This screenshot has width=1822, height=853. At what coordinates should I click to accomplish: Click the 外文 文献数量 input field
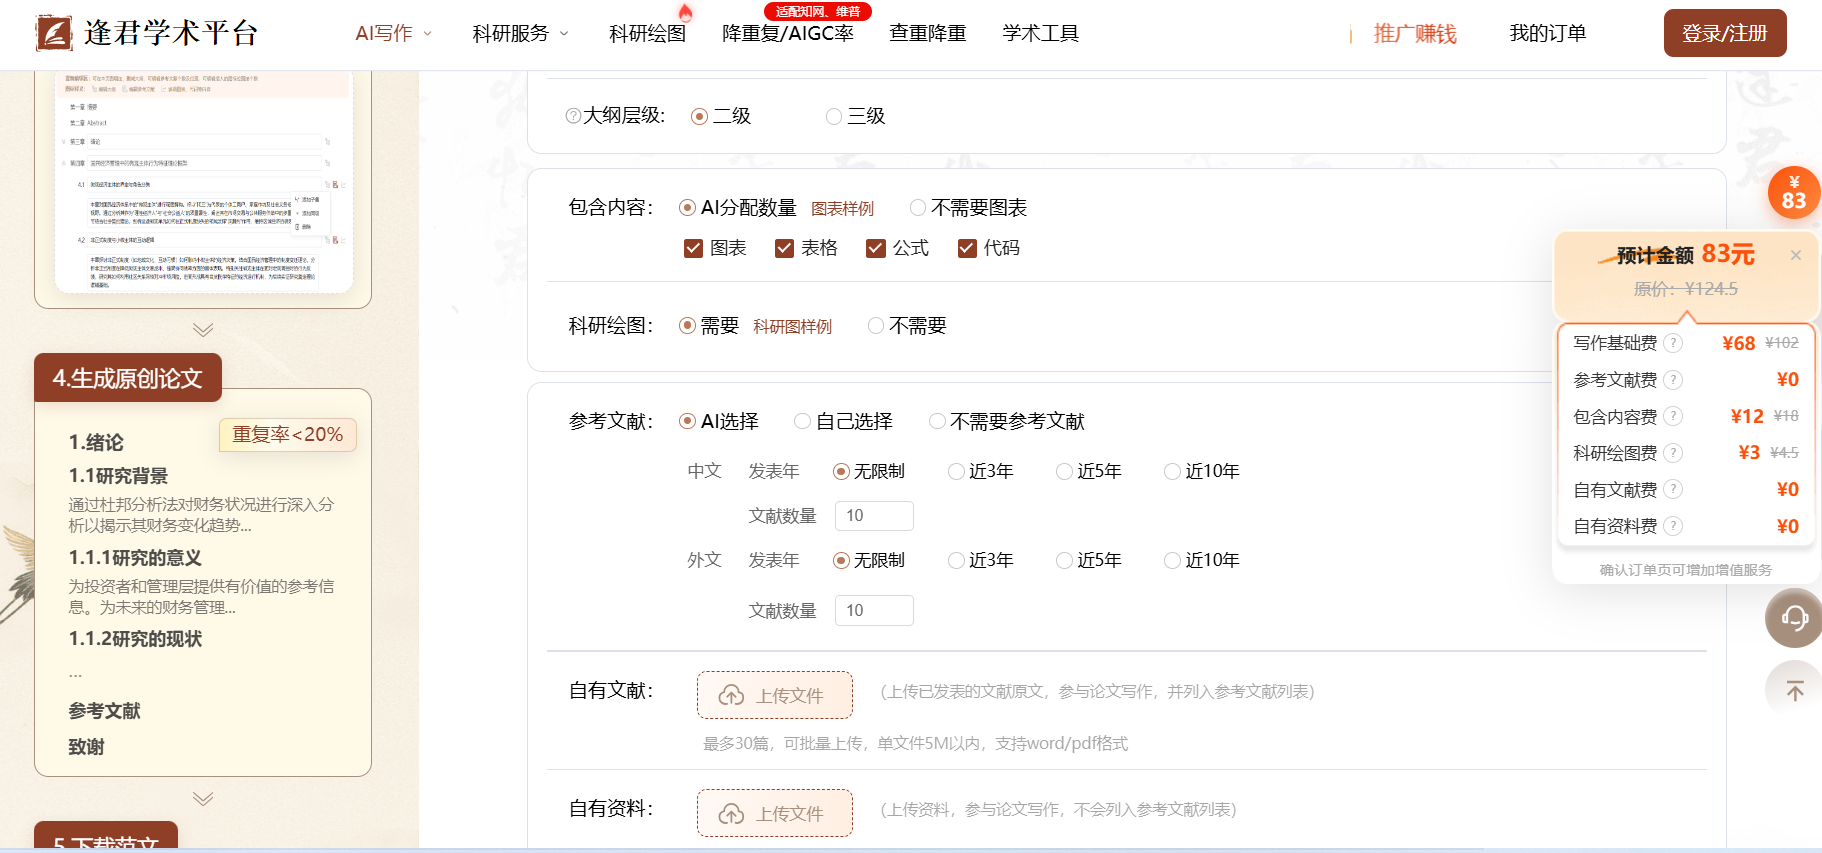coord(874,610)
